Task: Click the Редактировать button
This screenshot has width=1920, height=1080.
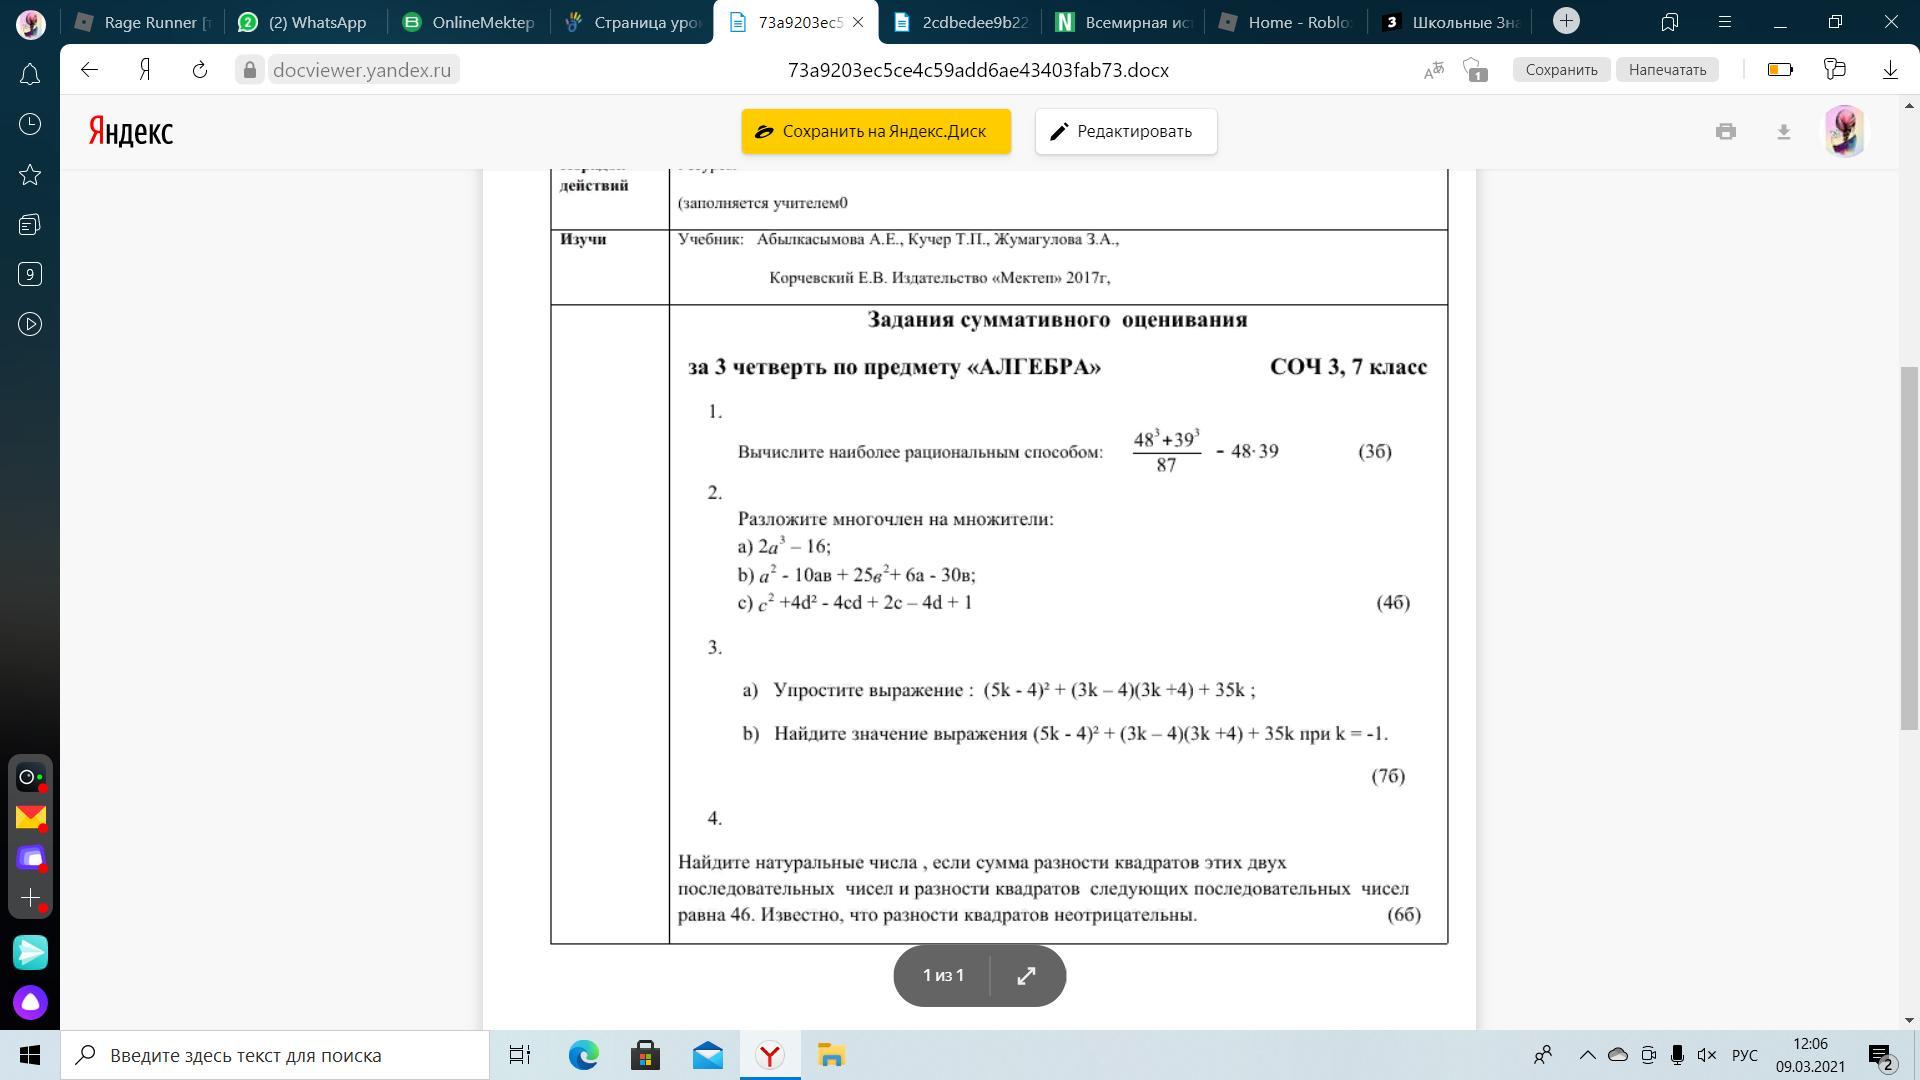Action: coord(1126,132)
